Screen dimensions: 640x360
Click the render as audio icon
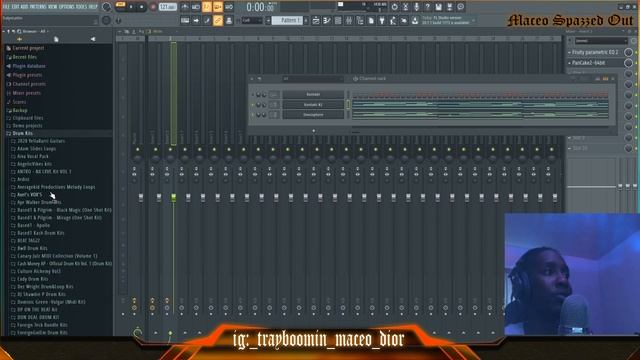449,7
